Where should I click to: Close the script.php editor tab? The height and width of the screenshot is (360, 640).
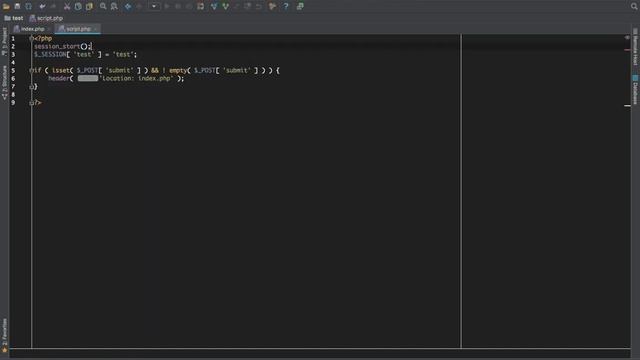point(95,29)
